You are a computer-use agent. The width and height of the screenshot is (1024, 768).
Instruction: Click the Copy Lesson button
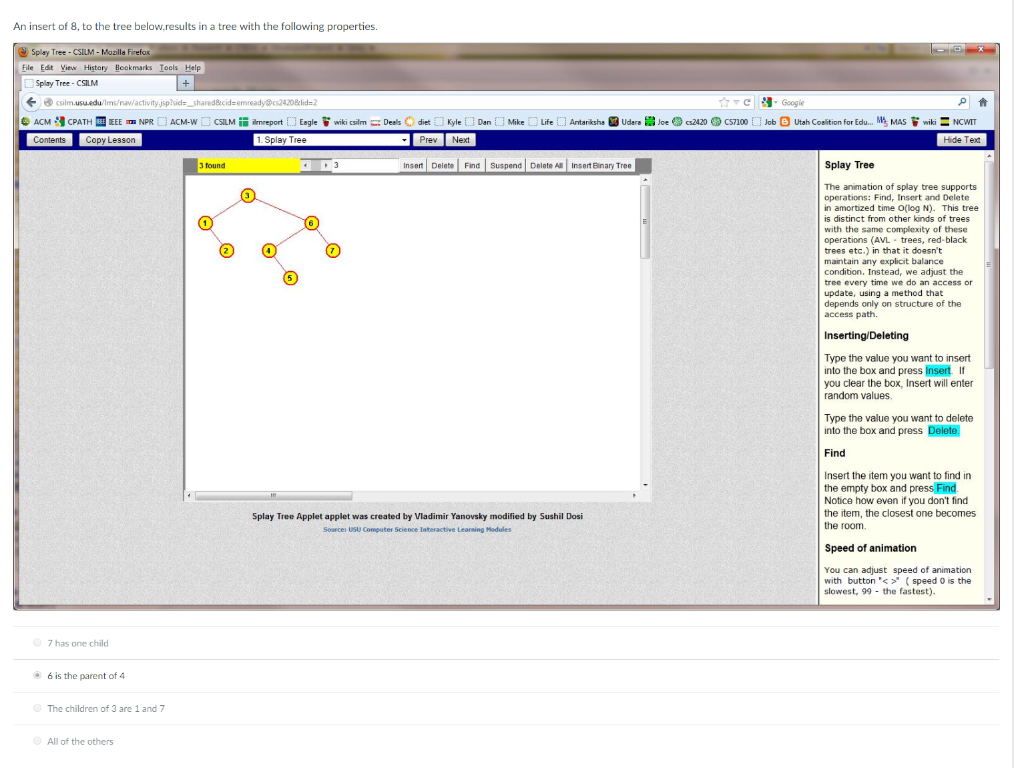tap(110, 140)
